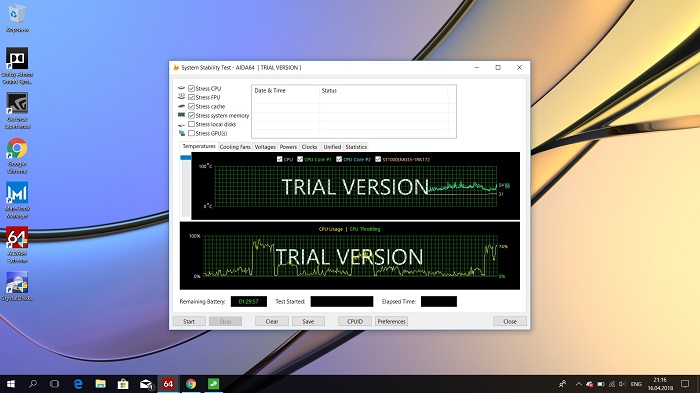This screenshot has height=393, width=700.
Task: Click the CPU Throttling graph label
Action: pyautogui.click(x=365, y=229)
